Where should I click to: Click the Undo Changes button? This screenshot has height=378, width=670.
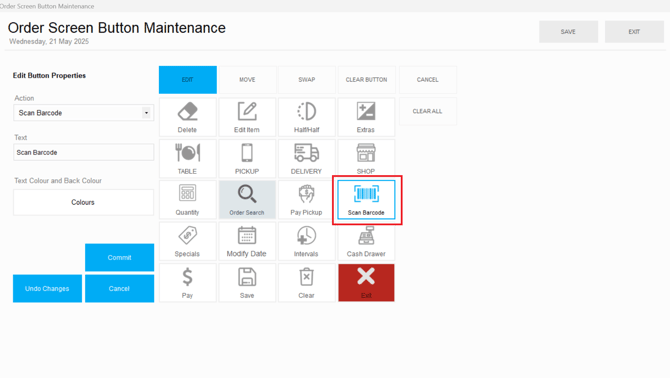(x=47, y=289)
